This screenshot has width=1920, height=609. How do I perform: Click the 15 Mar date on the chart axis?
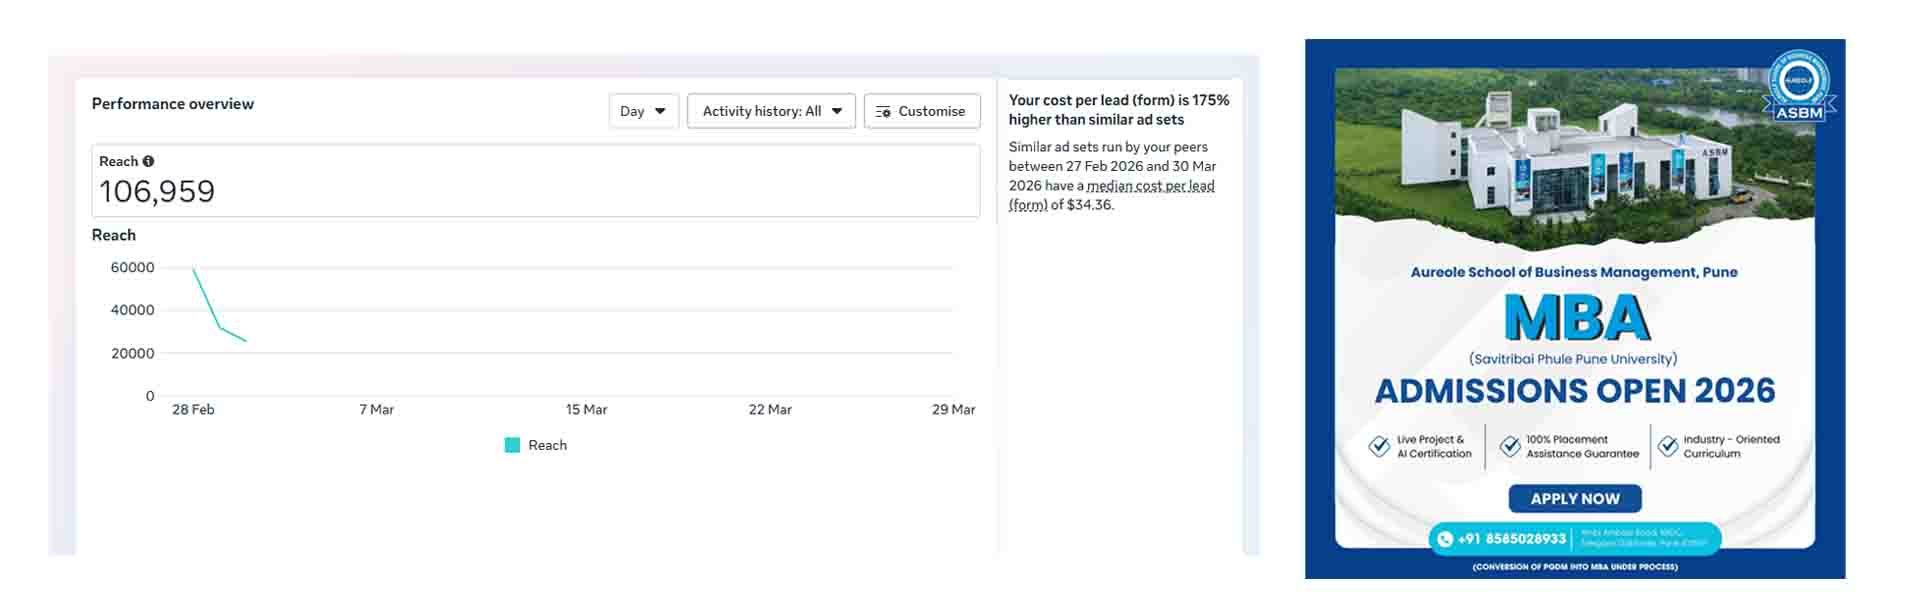586,409
